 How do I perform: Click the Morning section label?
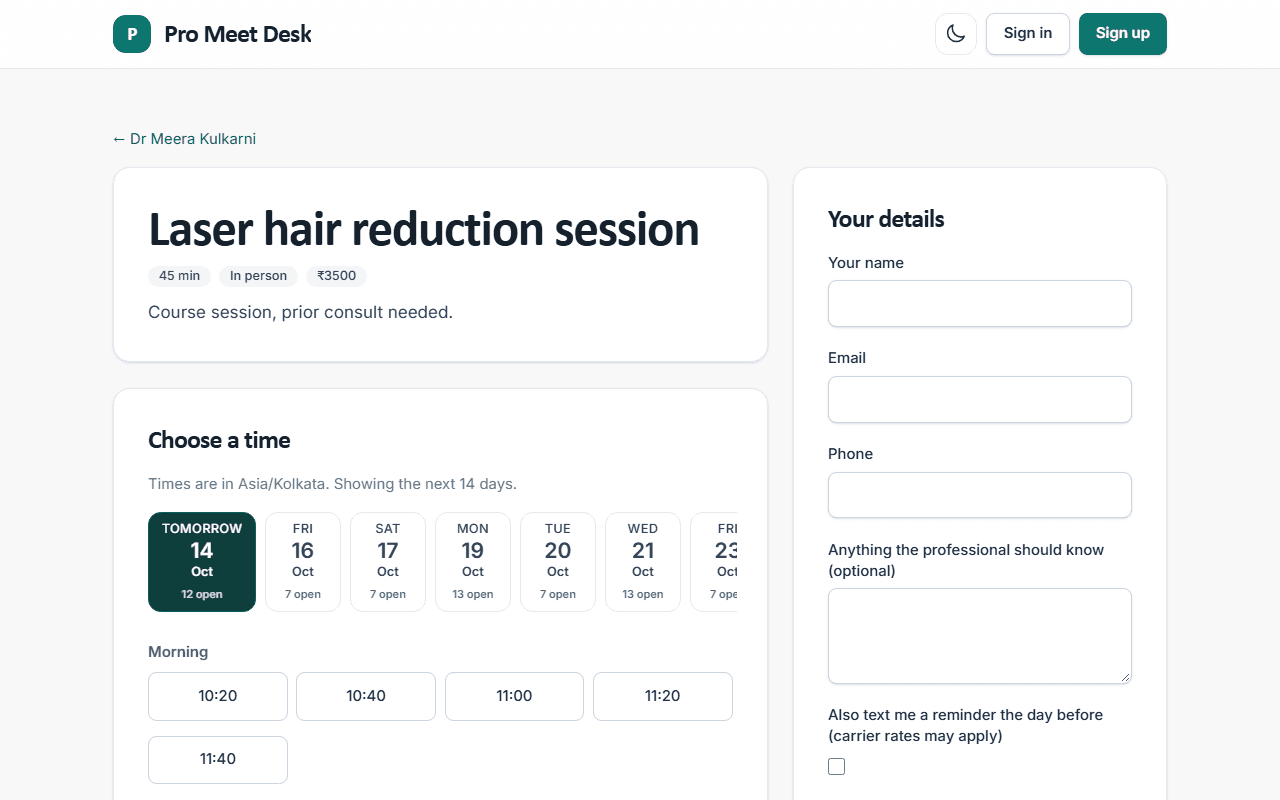click(x=178, y=652)
